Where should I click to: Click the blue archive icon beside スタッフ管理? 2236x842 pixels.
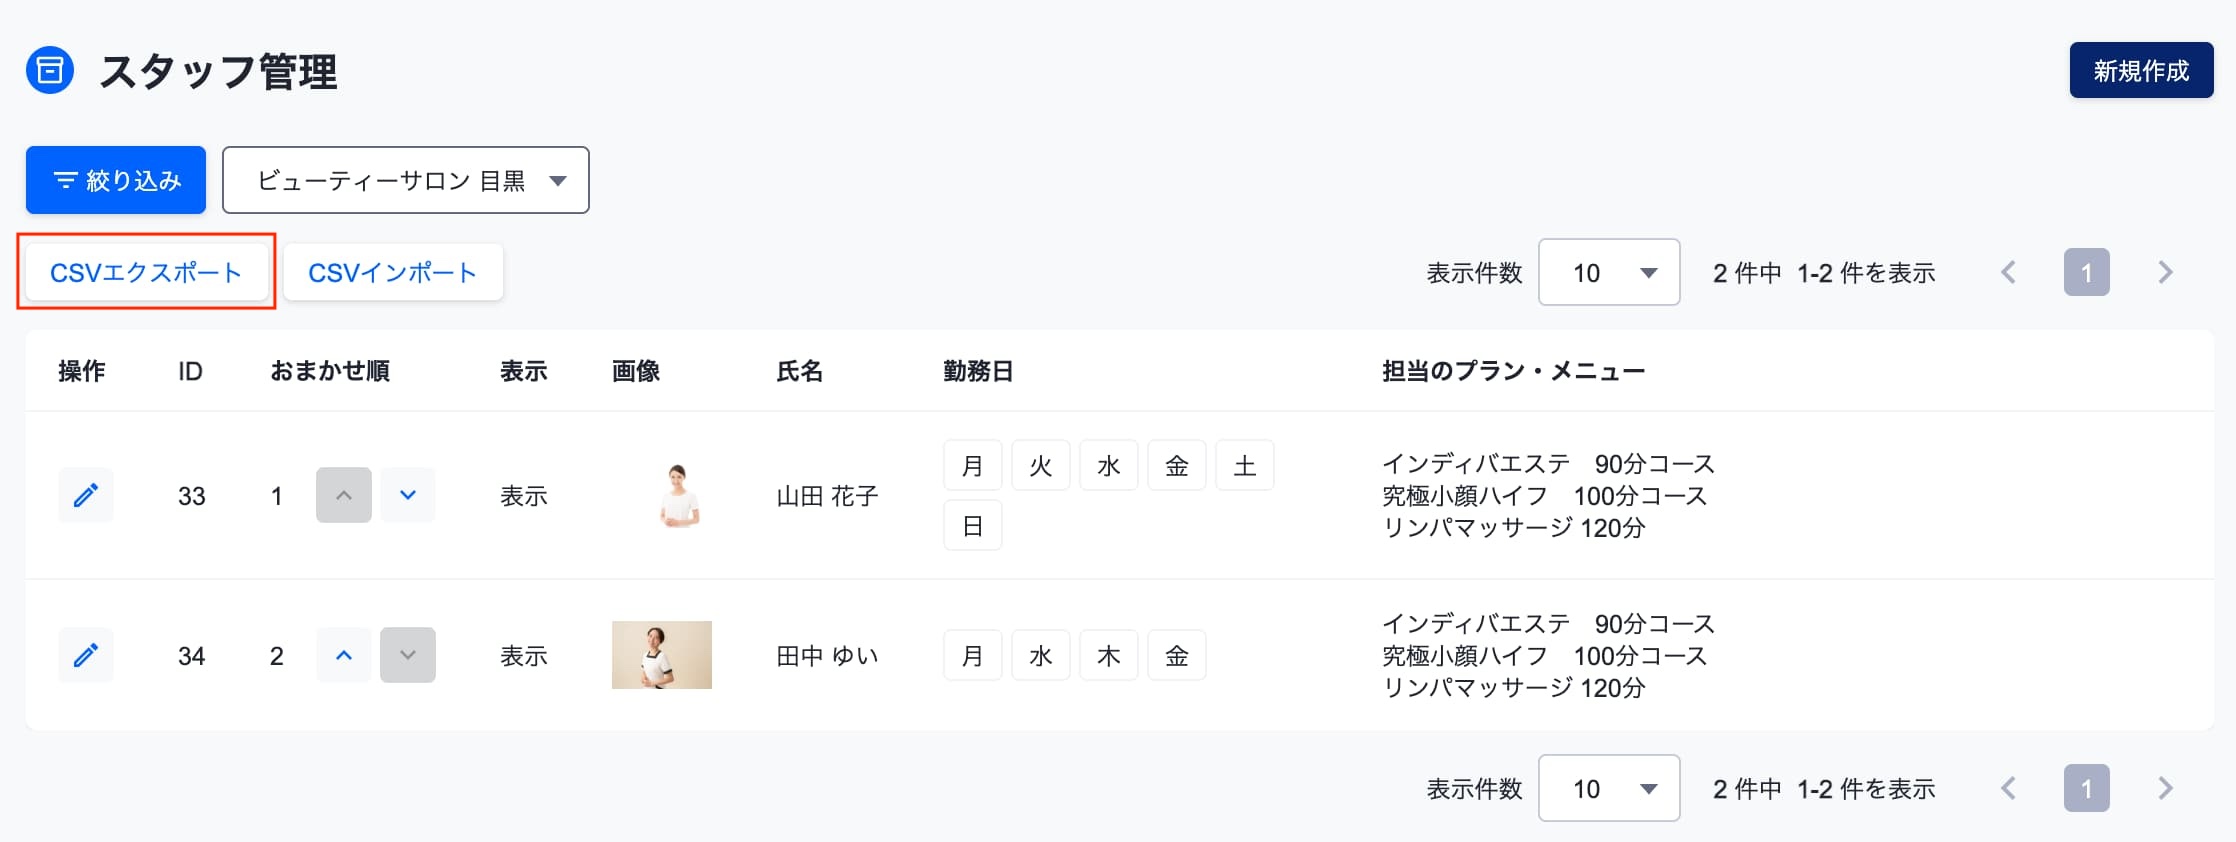click(x=50, y=71)
